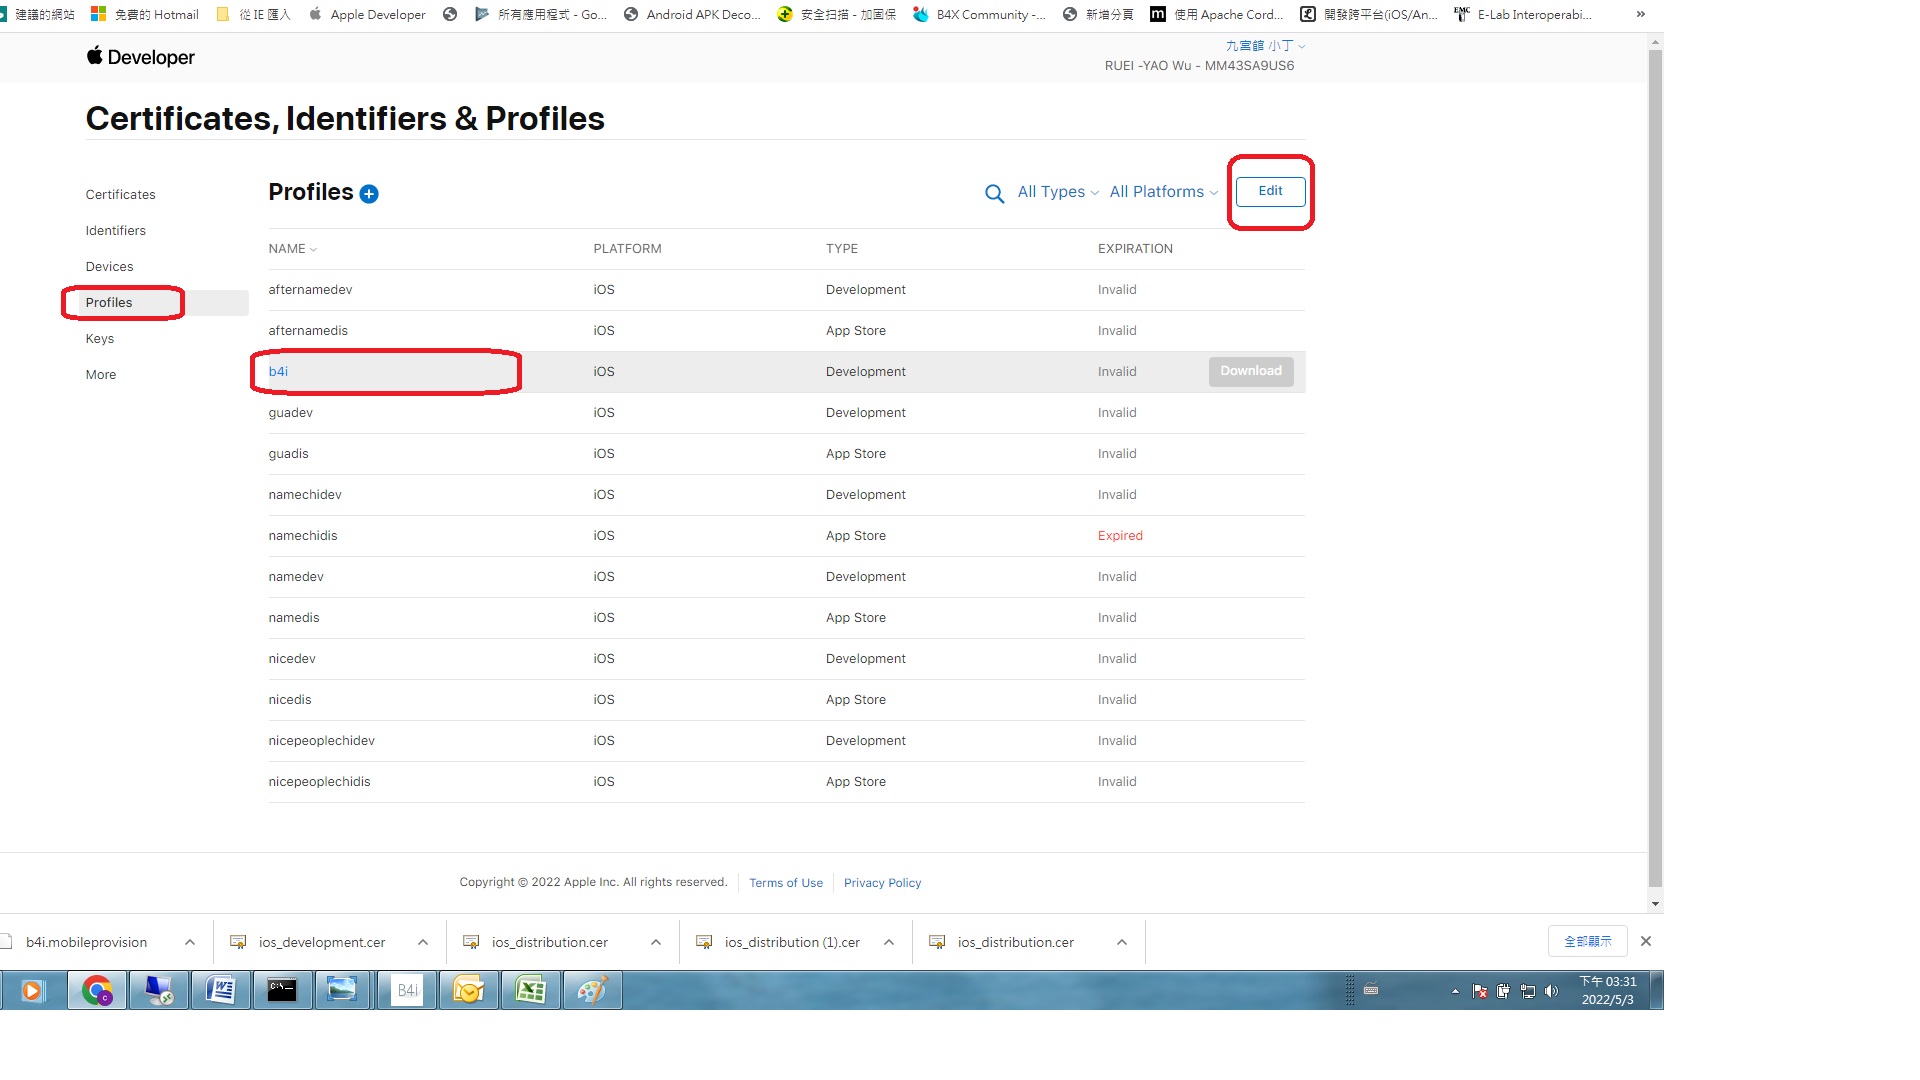The width and height of the screenshot is (1920, 1080).
Task: Open Chrome from the taskbar
Action: pyautogui.click(x=97, y=990)
